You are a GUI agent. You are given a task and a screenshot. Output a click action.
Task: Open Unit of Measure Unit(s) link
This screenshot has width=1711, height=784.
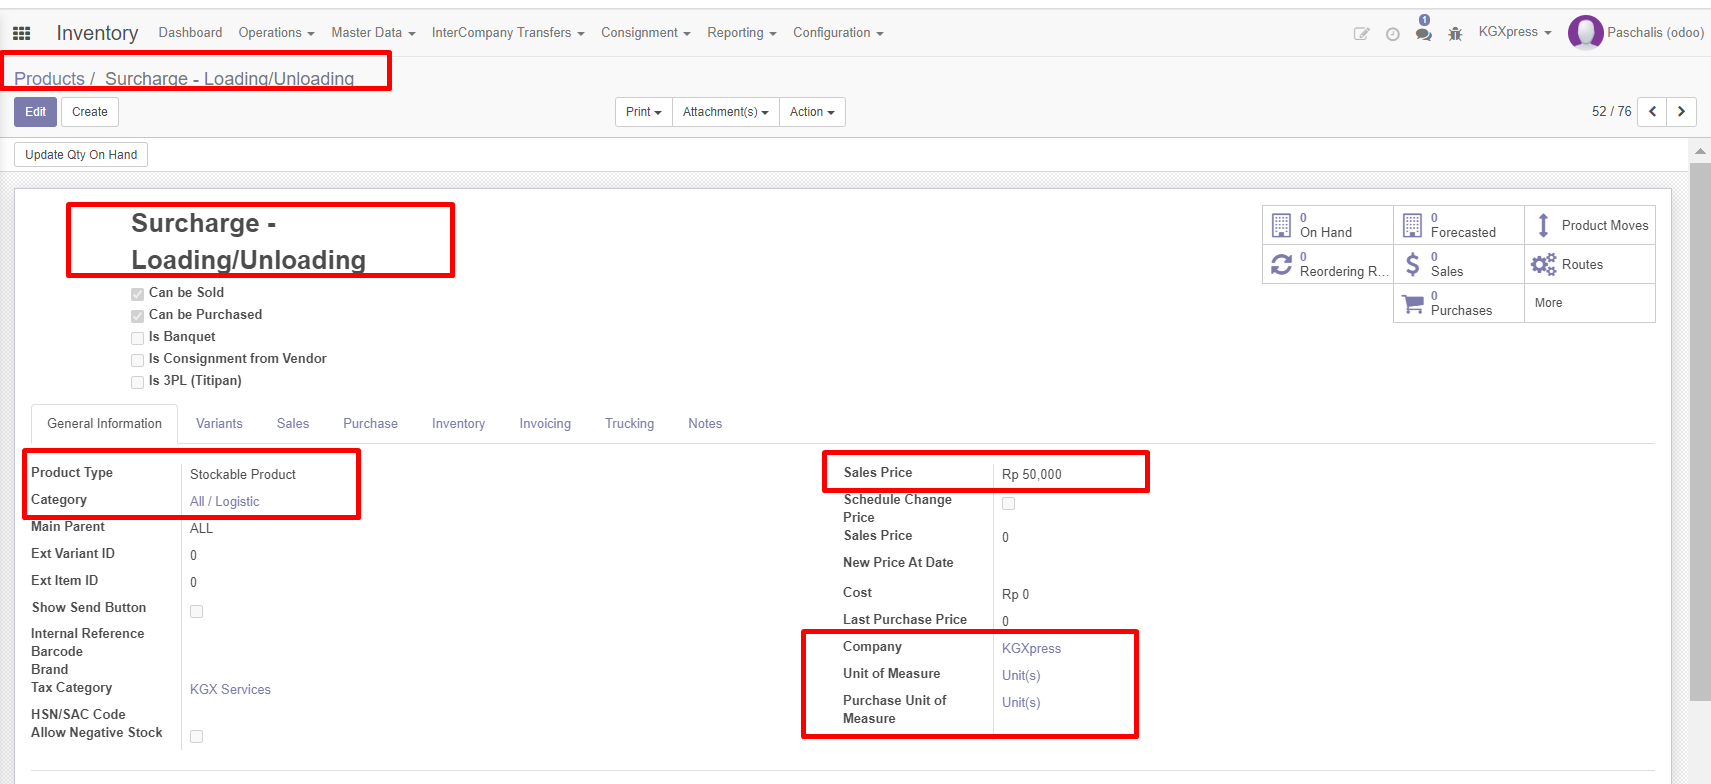pos(1021,676)
